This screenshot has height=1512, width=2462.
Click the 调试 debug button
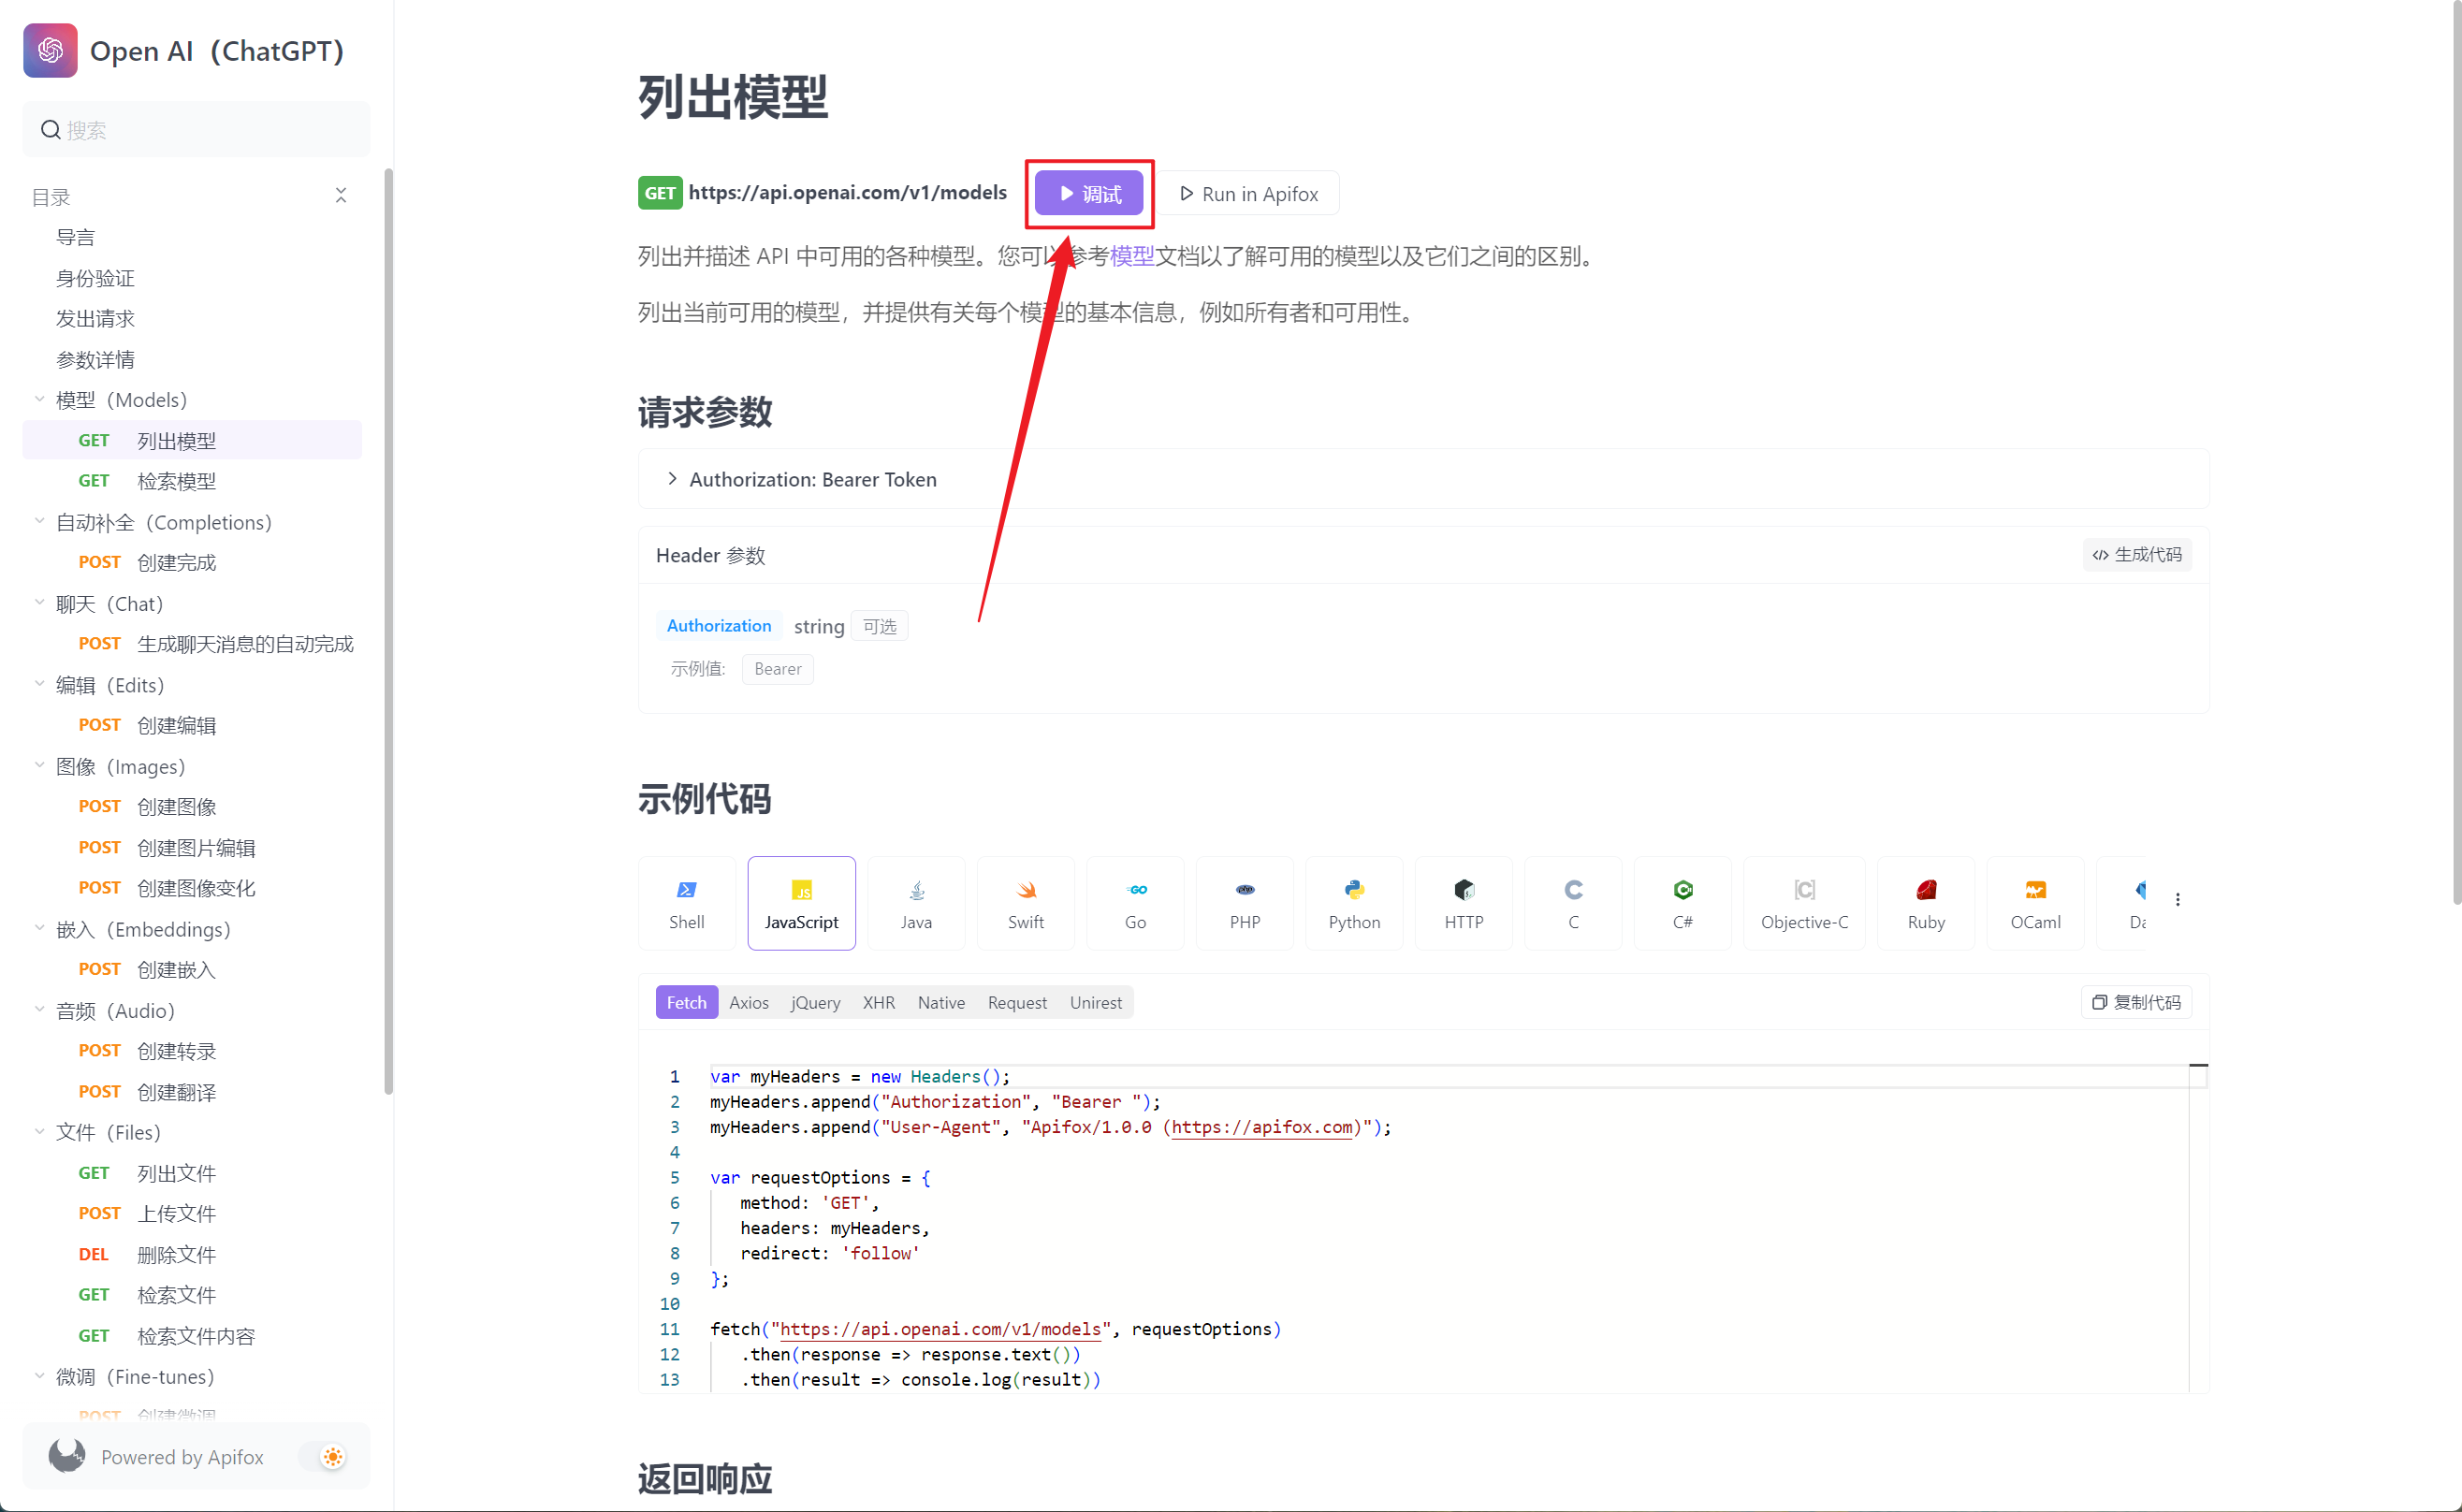click(1089, 193)
